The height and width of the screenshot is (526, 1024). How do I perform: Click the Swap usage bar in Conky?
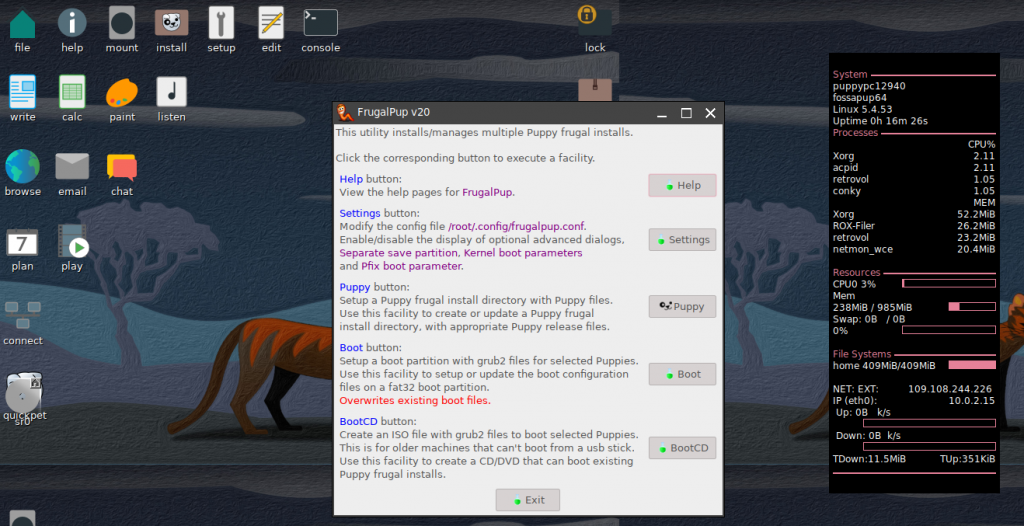coord(949,330)
